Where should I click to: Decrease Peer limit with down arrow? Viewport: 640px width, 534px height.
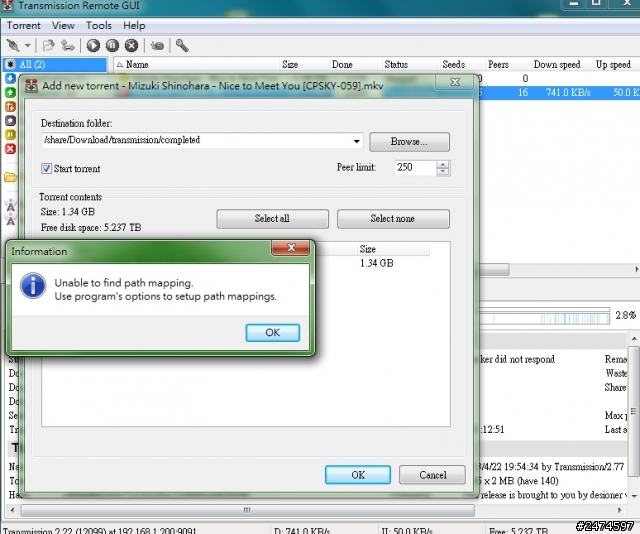click(443, 172)
